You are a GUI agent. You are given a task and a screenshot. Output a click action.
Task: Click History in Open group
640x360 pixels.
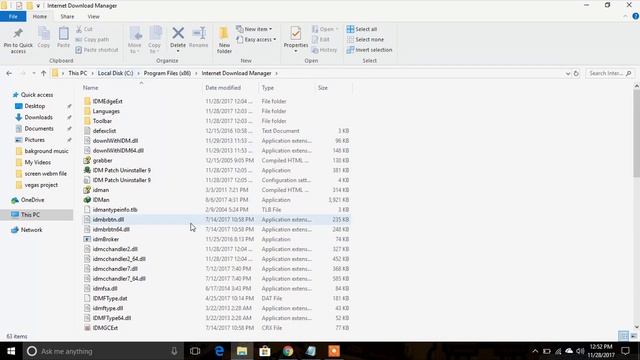pos(324,50)
